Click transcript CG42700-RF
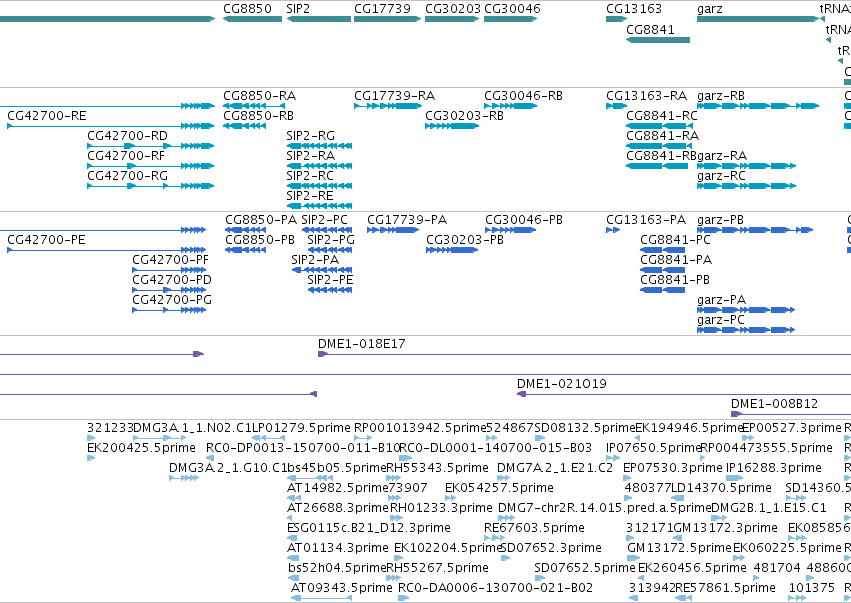 tap(151, 166)
